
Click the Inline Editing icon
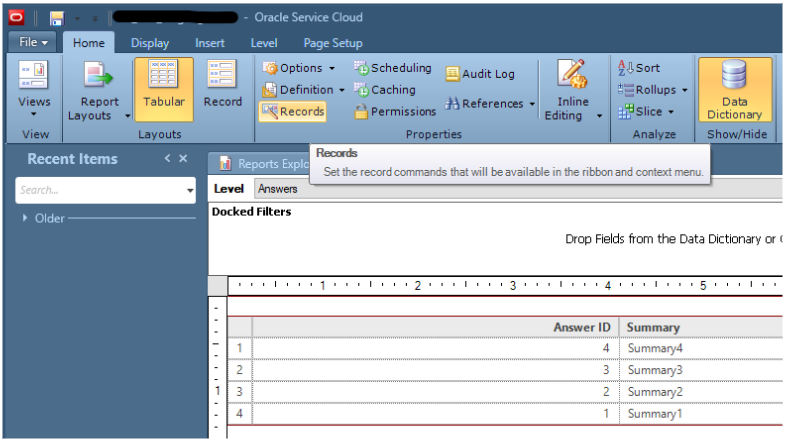click(x=572, y=73)
